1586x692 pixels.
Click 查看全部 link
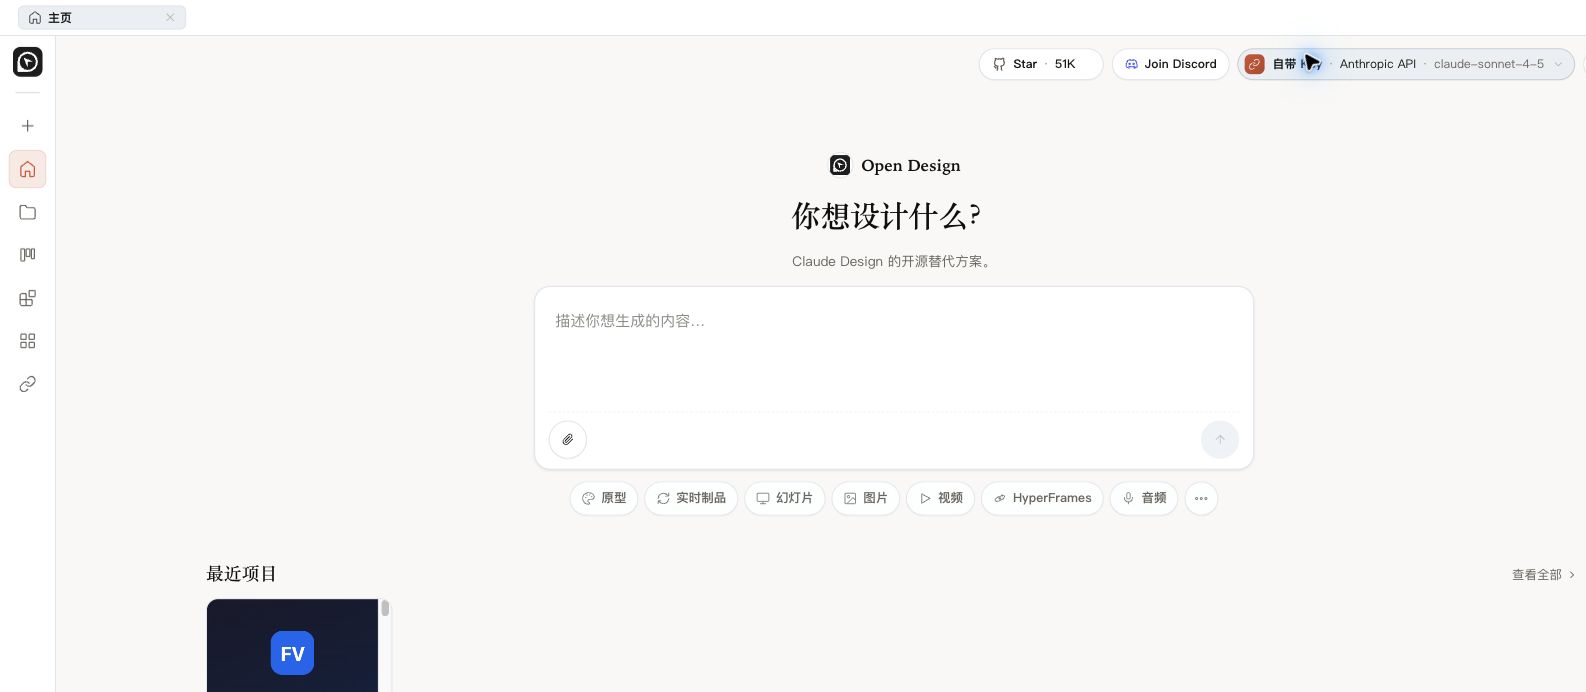[x=1543, y=575]
